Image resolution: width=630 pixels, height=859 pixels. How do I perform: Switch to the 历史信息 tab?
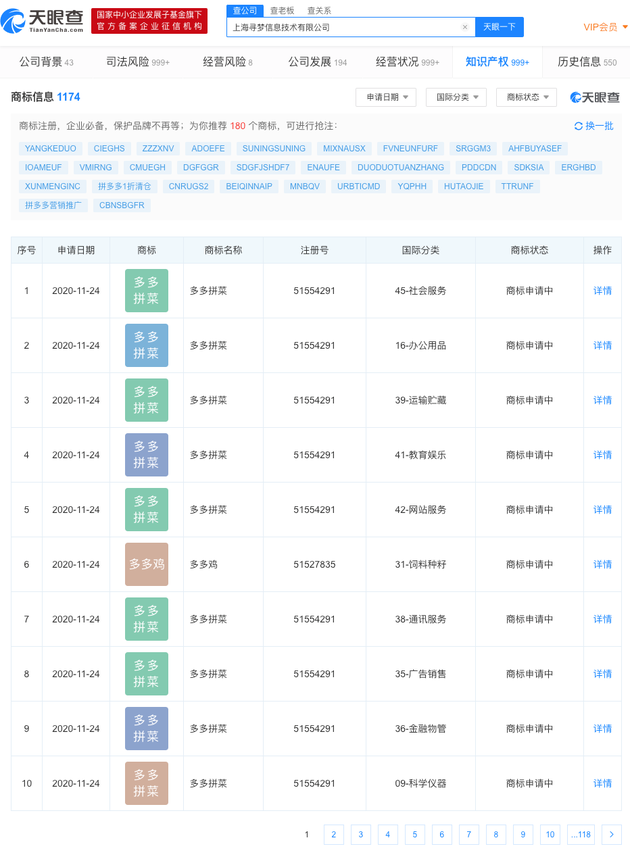click(587, 62)
